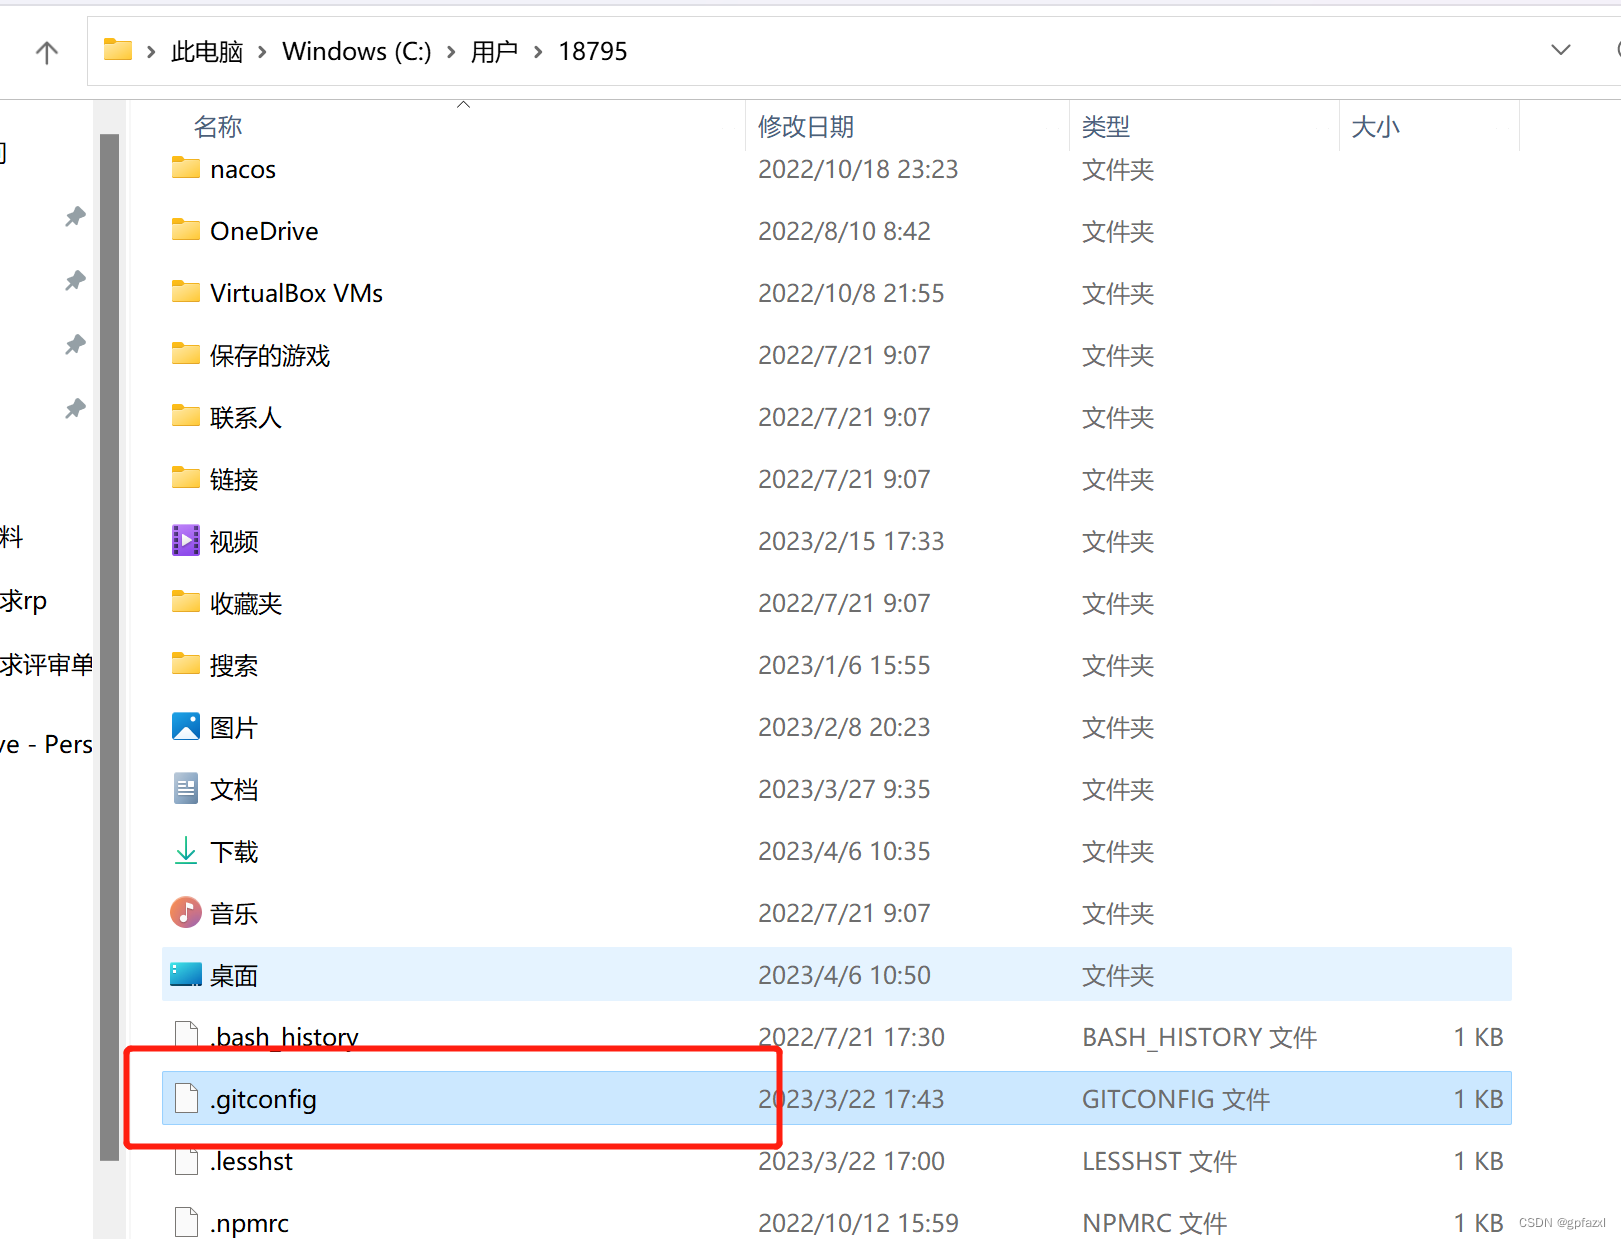Select 链接 folder icon

tap(186, 478)
